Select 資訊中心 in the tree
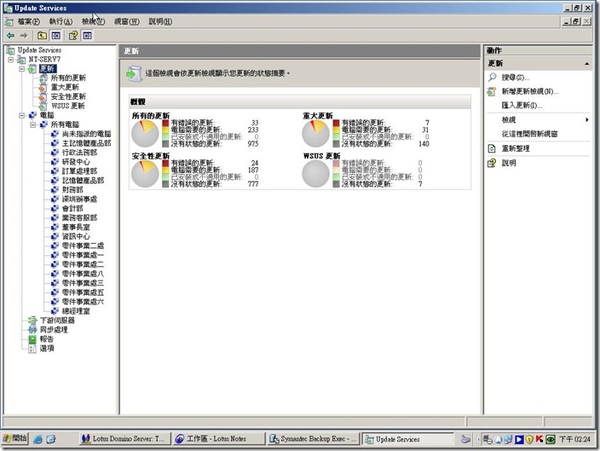Image resolution: width=600 pixels, height=451 pixels. point(76,236)
